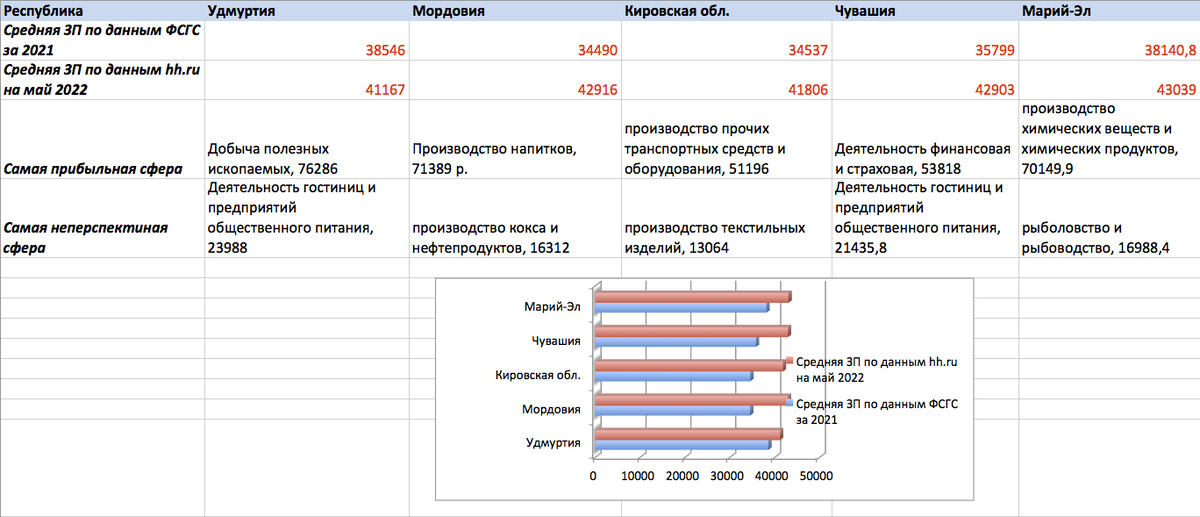Select cell производство текстильных изделий, 13064

pyautogui.click(x=725, y=218)
